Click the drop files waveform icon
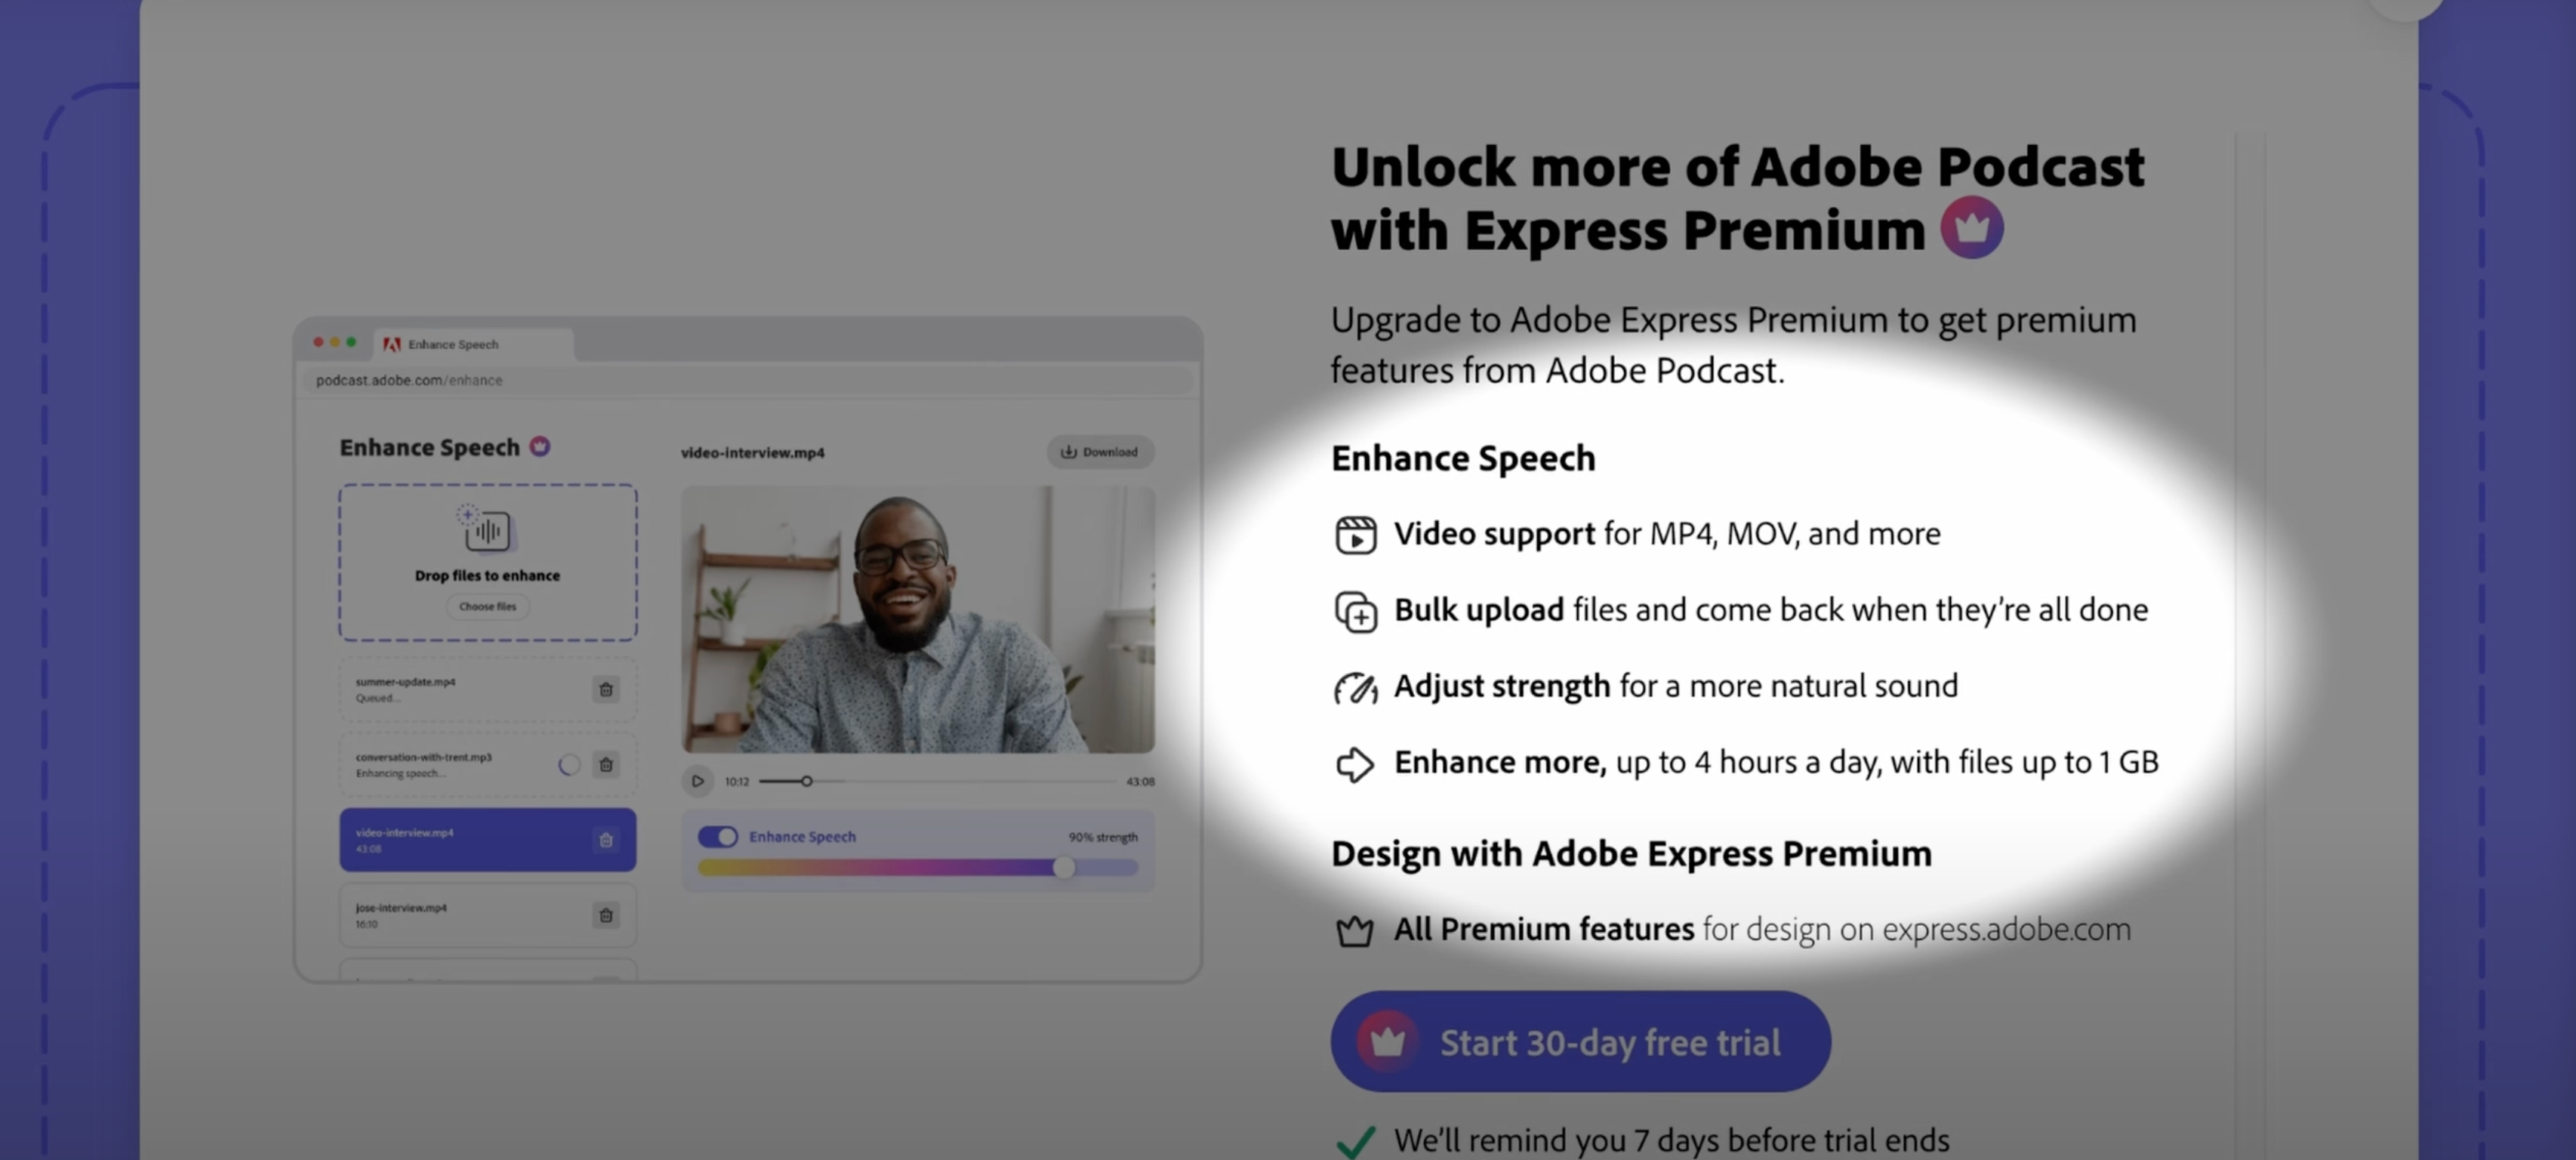 [486, 529]
